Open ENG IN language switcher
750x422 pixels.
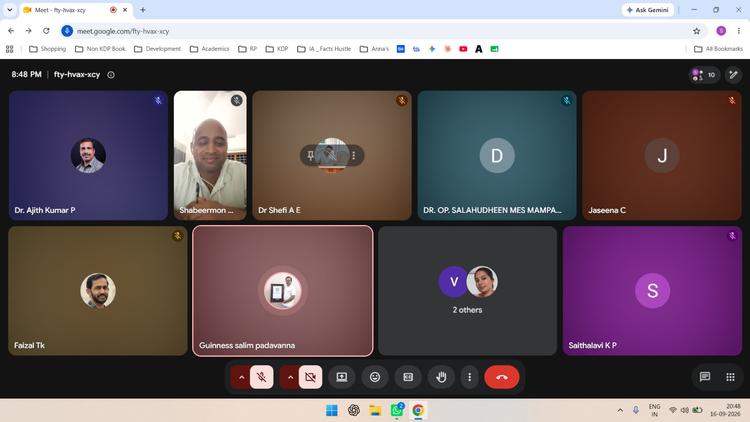(x=654, y=410)
